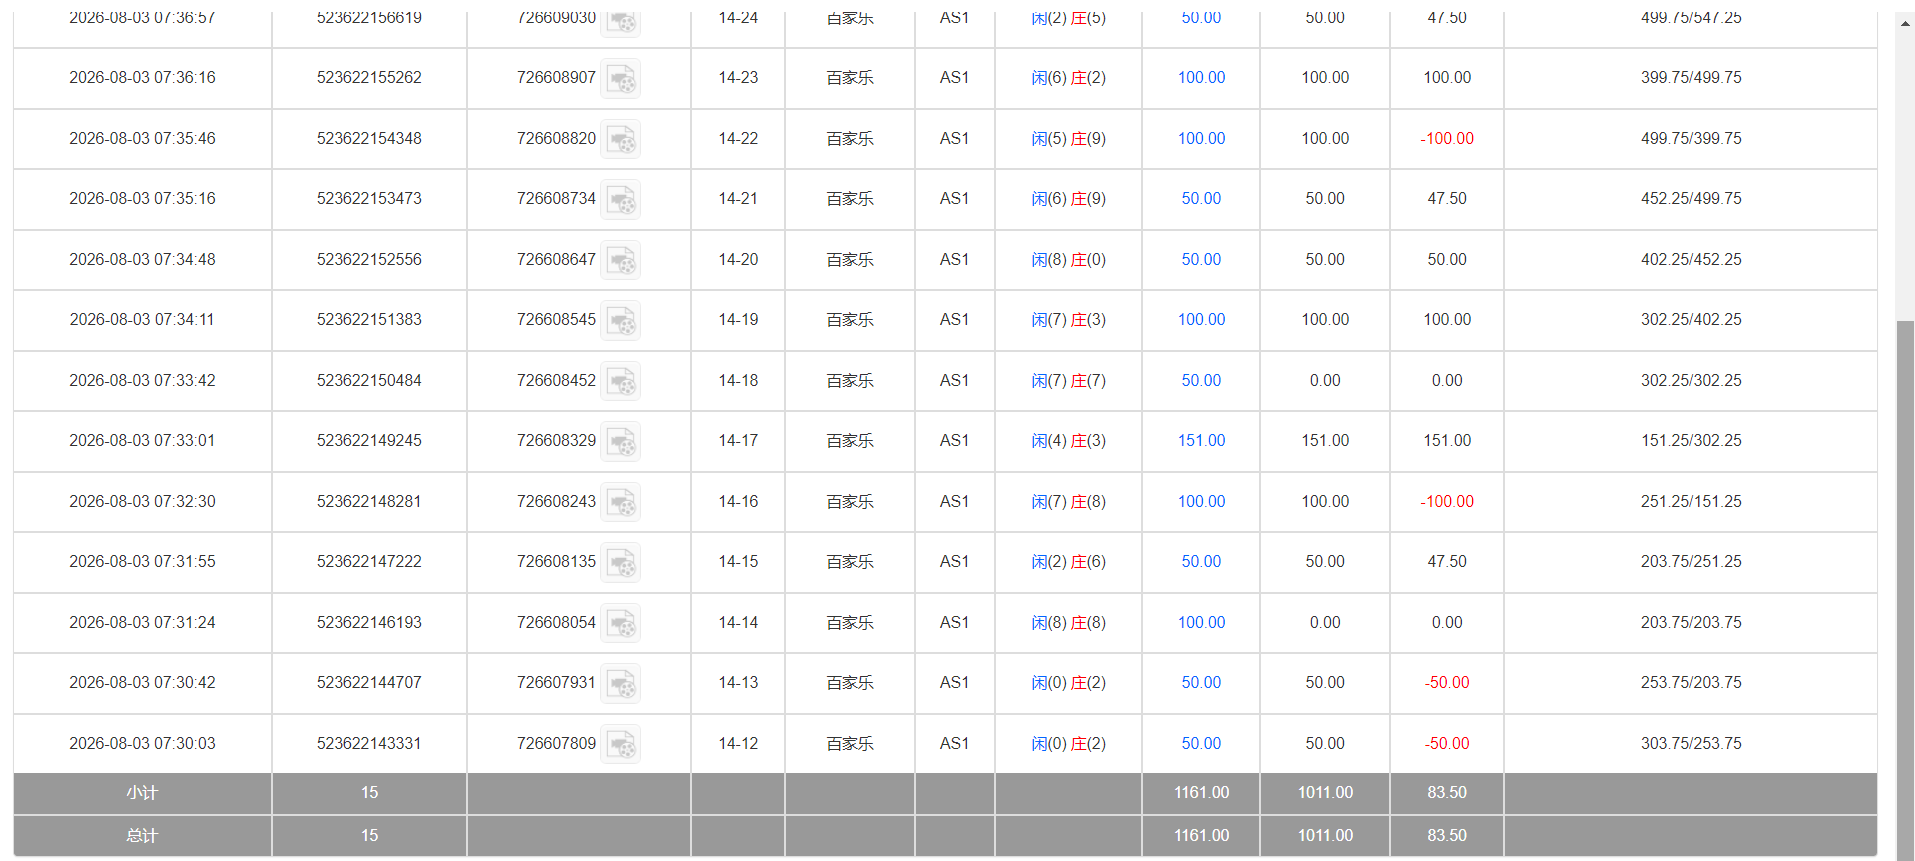
Task: Click result 闲(8) 庄(8) in row 14-14
Action: [x=1068, y=623]
